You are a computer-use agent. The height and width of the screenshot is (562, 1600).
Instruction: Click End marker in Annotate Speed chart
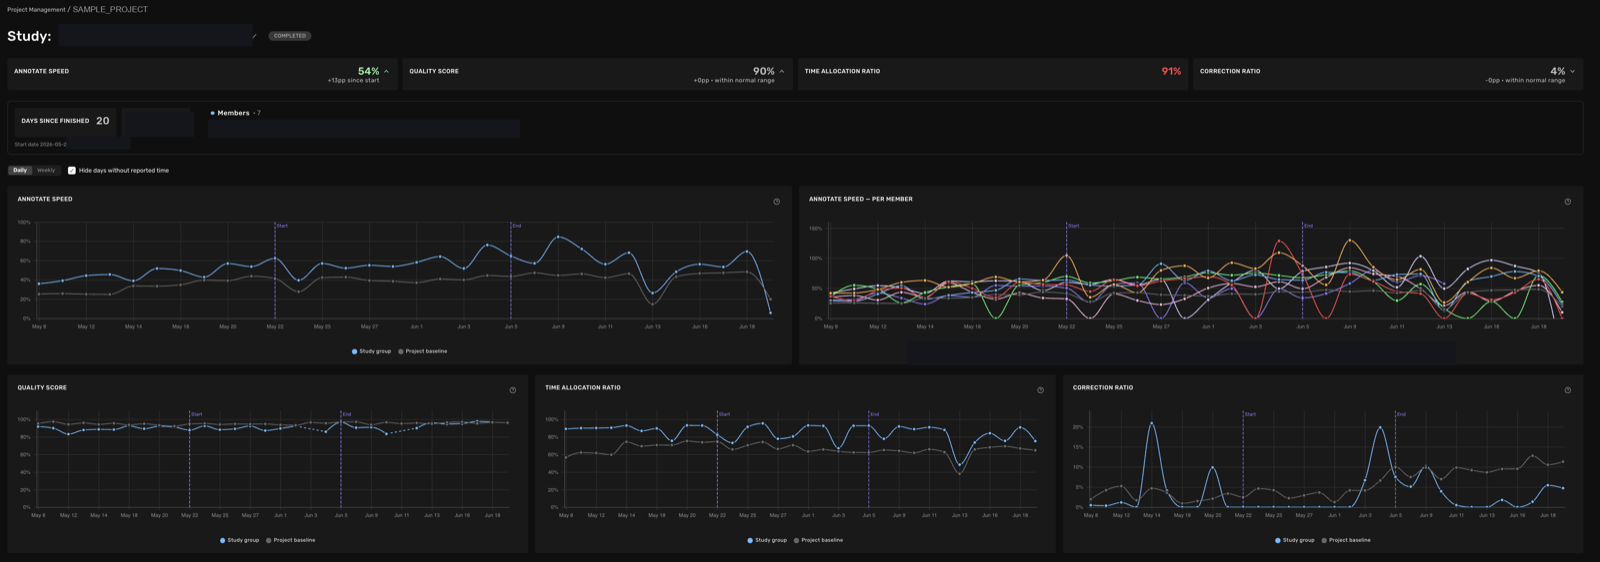[x=517, y=226]
